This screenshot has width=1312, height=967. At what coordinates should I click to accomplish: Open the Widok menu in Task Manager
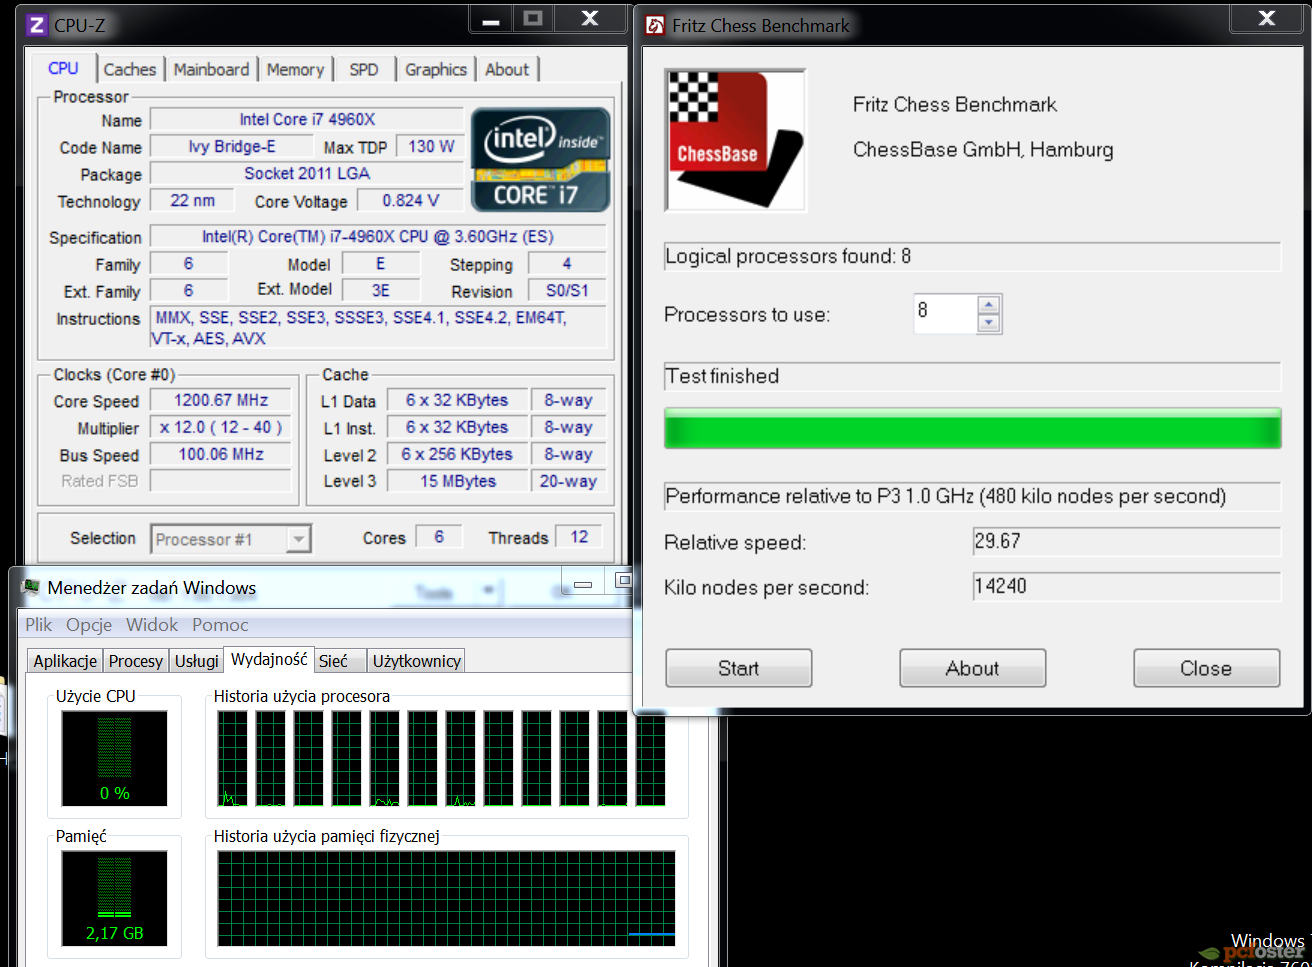point(152,625)
